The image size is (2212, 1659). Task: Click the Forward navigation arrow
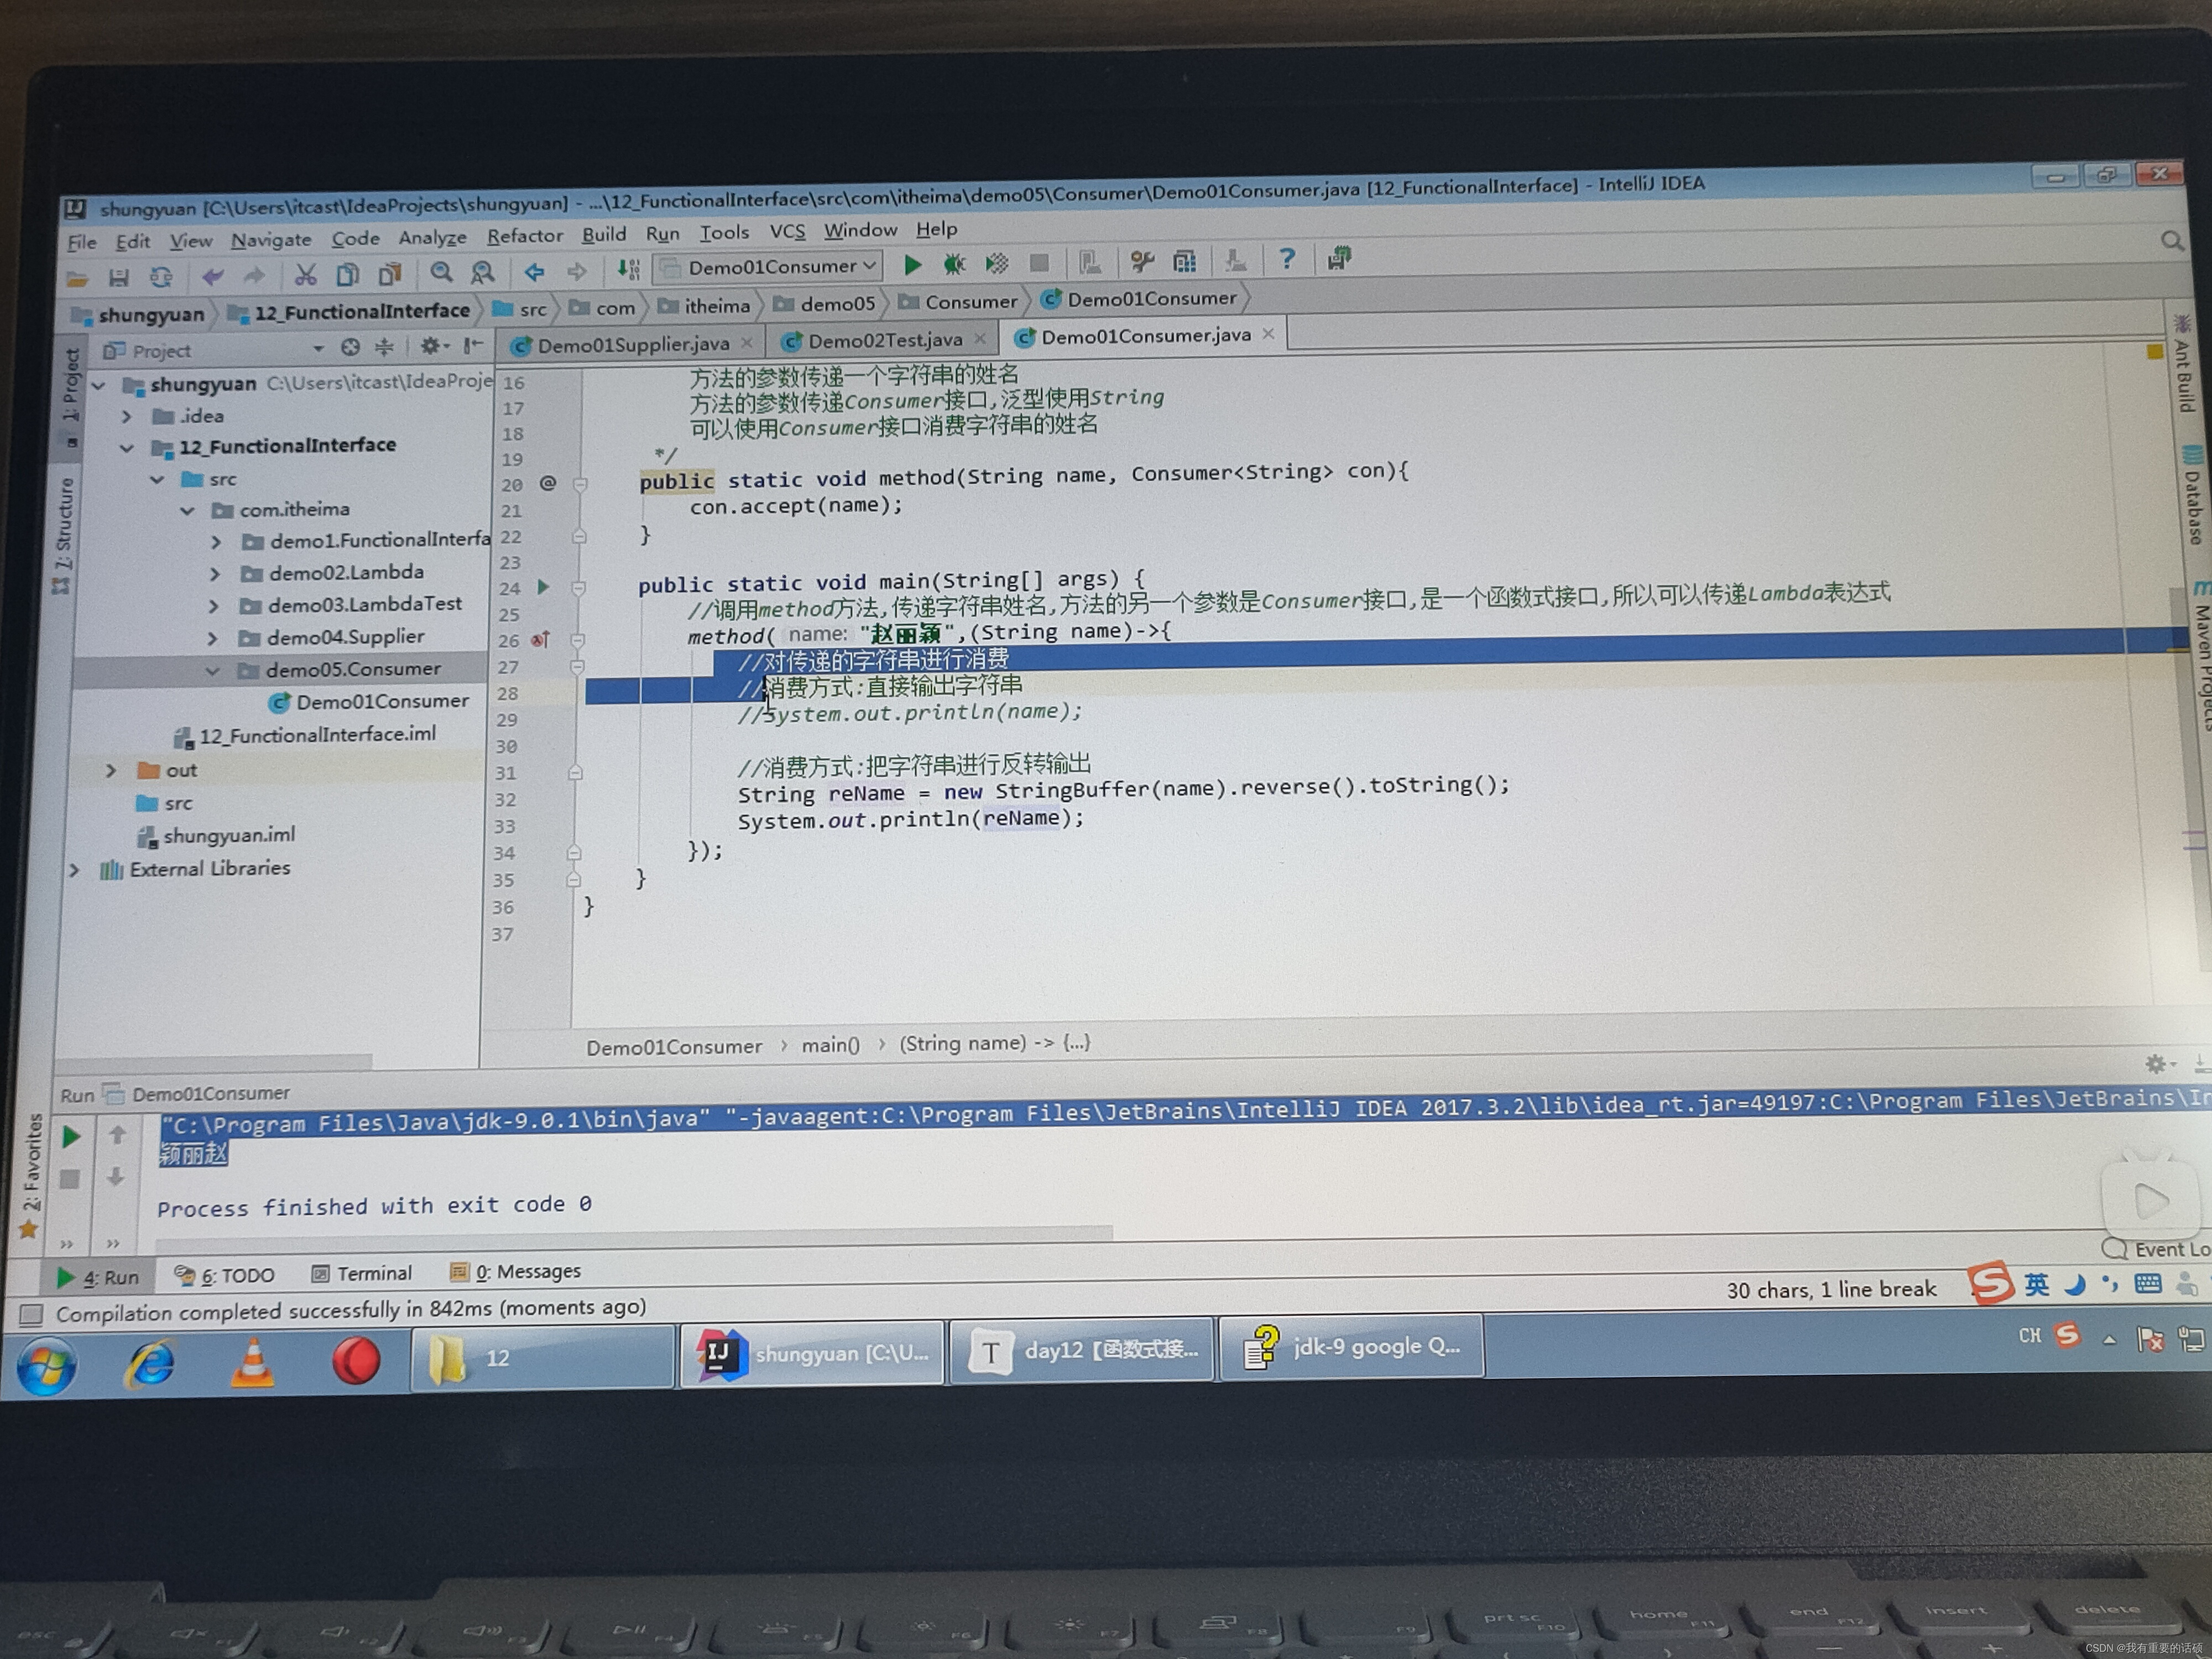[x=577, y=271]
